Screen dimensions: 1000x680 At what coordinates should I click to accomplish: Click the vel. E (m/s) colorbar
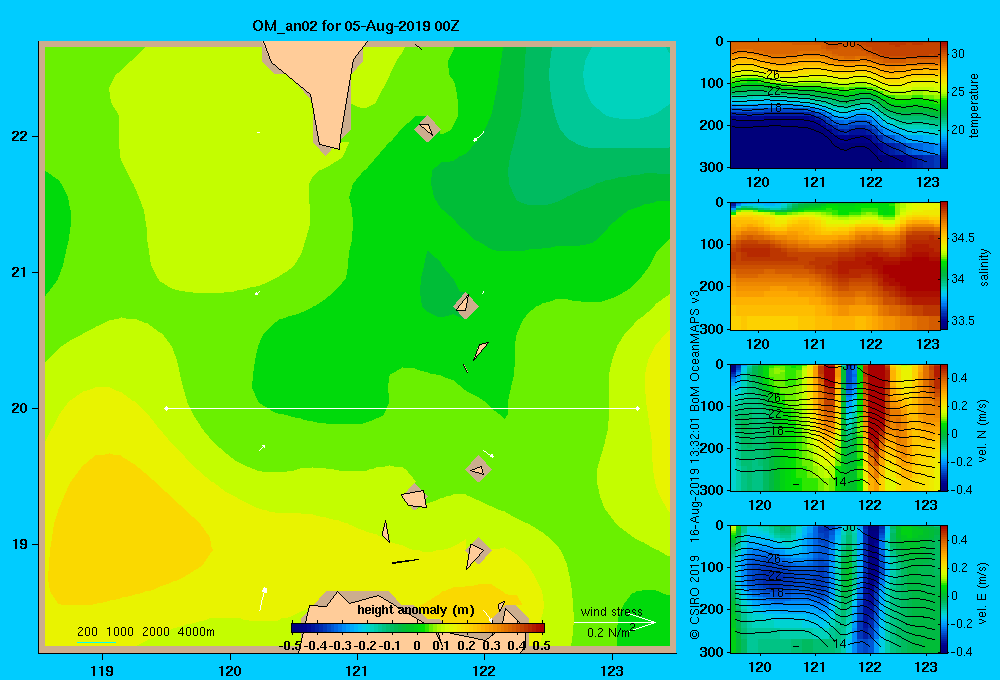(x=944, y=589)
